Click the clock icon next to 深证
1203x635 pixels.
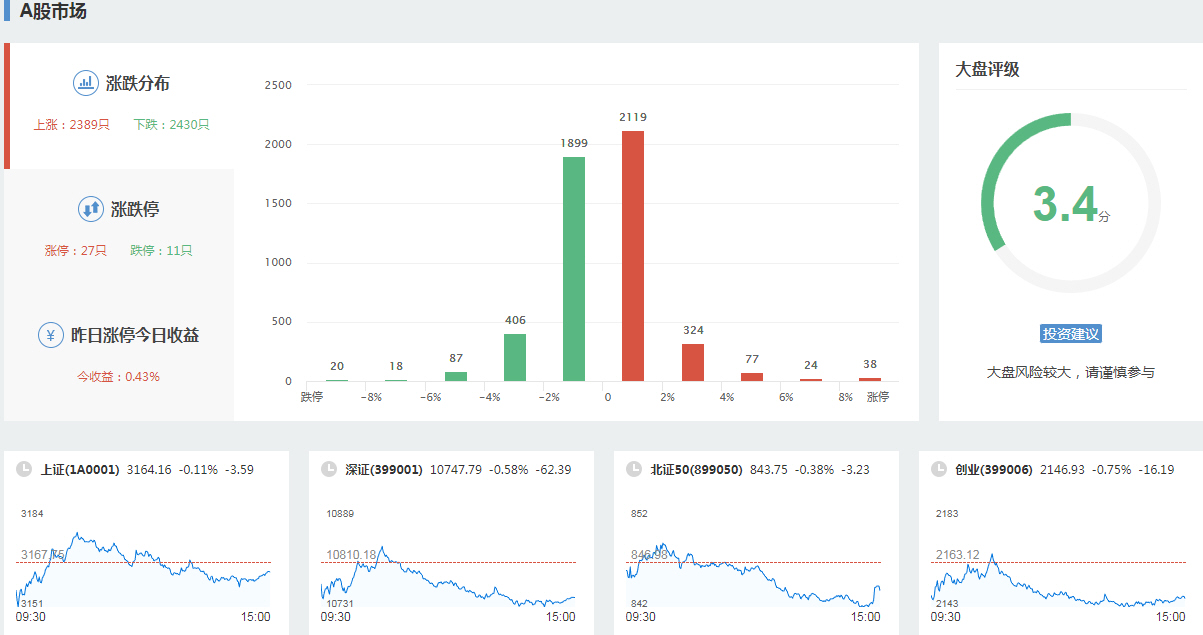pos(328,469)
